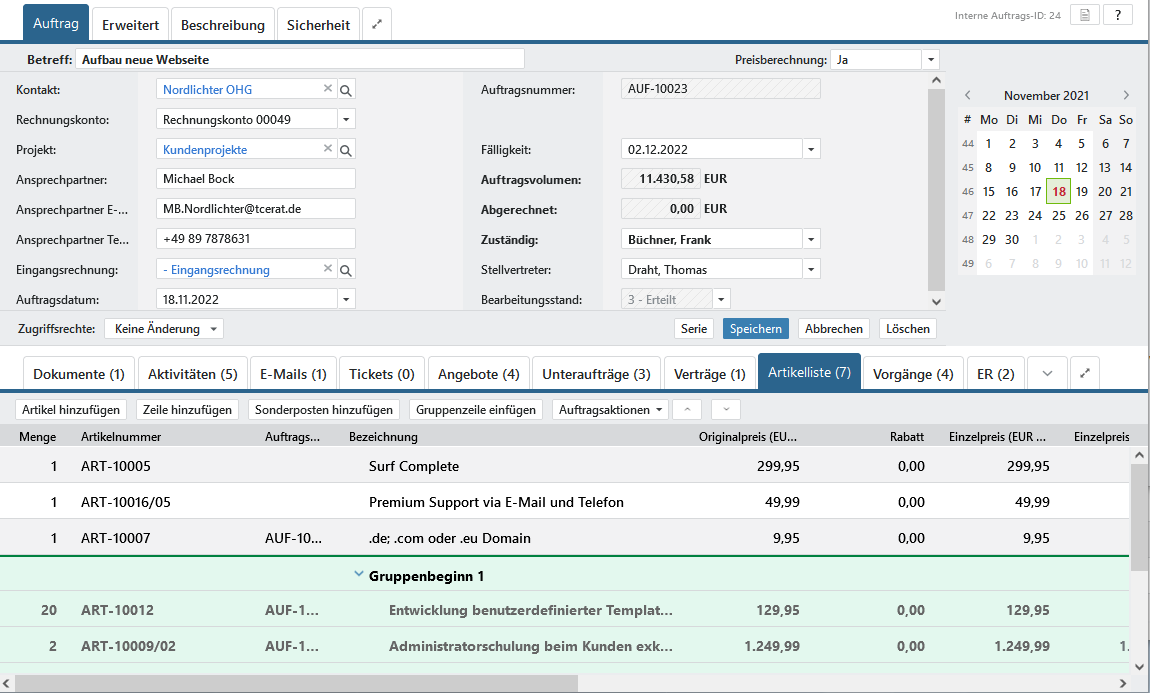Maximize the lower tab section

point(1085,374)
